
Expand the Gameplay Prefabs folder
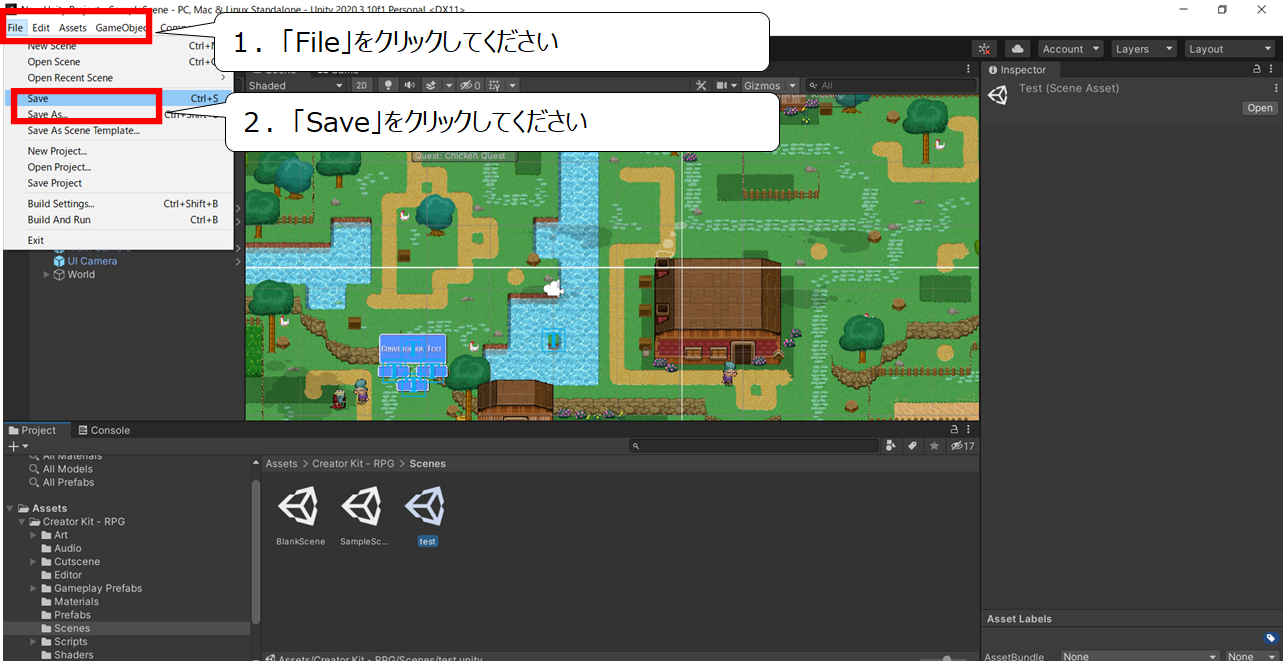[33, 588]
